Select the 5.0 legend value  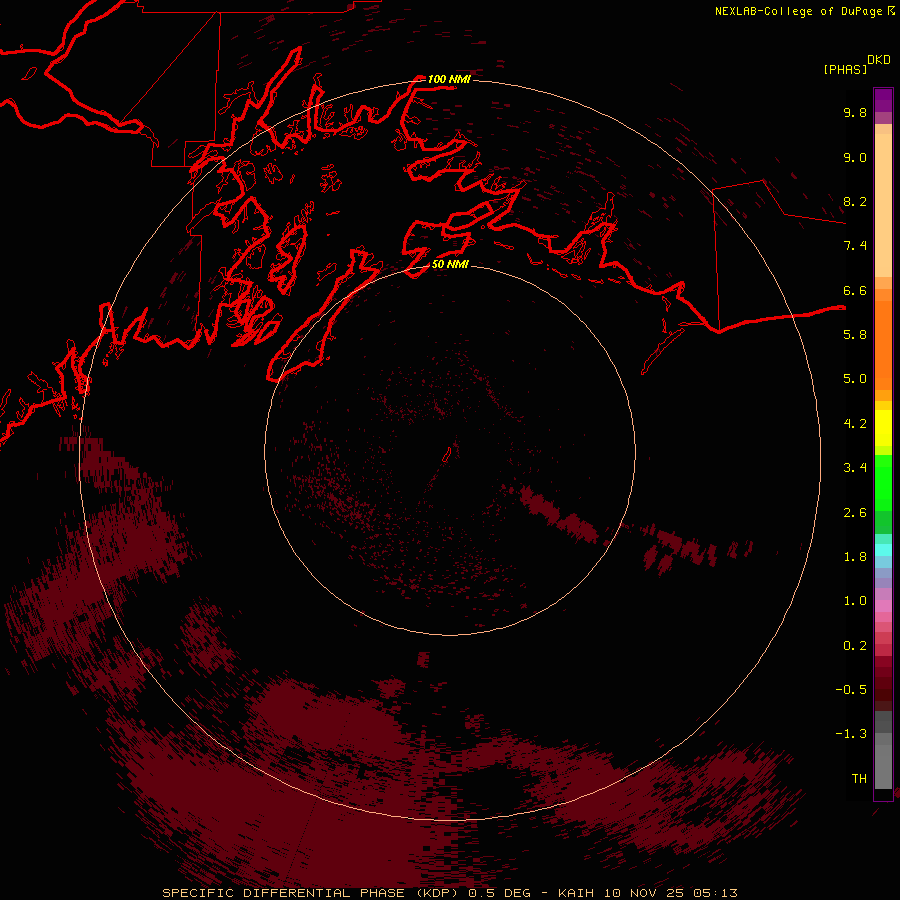[x=855, y=379]
